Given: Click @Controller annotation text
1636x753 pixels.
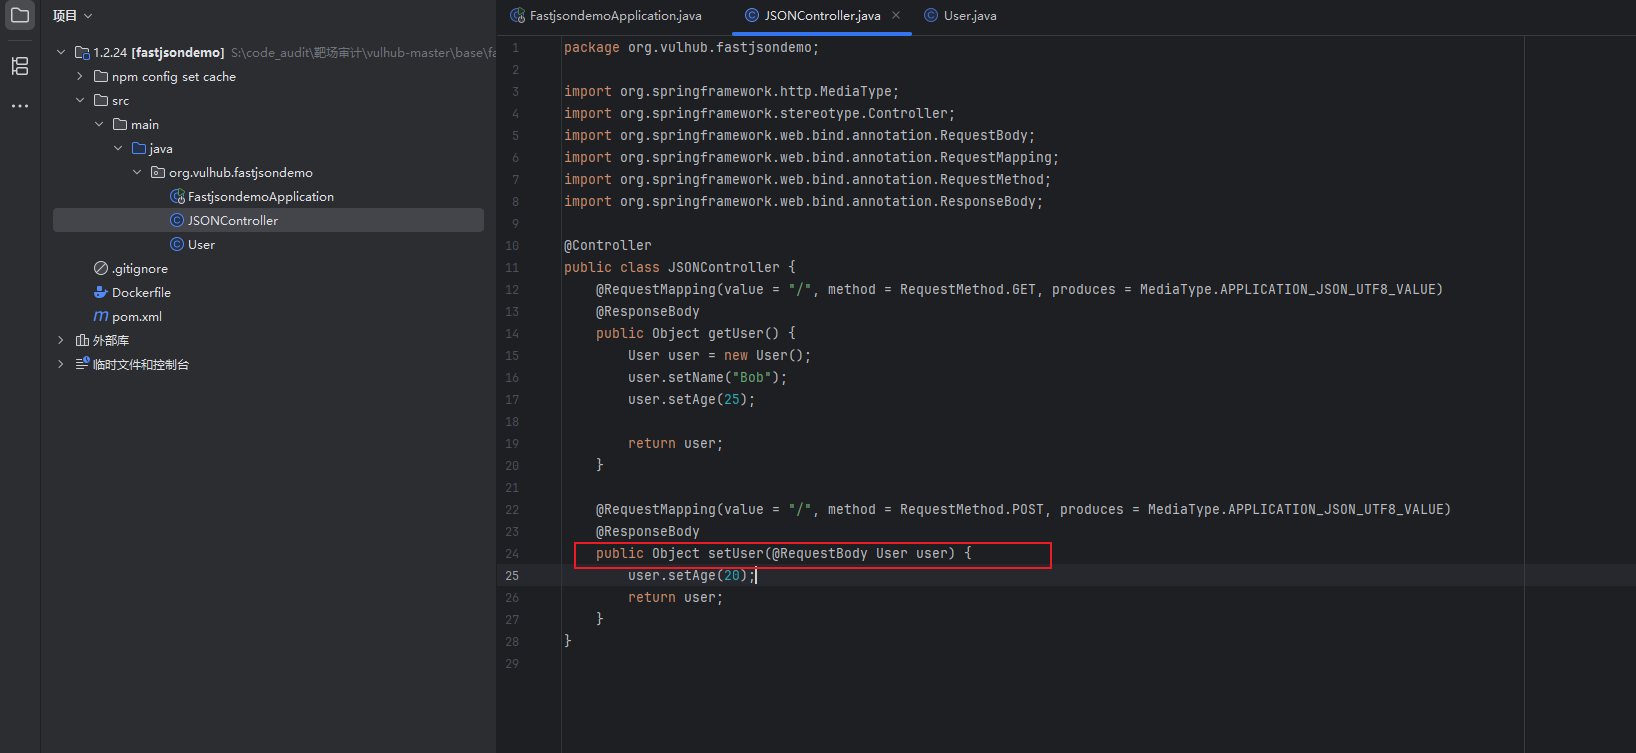Looking at the screenshot, I should tap(608, 246).
